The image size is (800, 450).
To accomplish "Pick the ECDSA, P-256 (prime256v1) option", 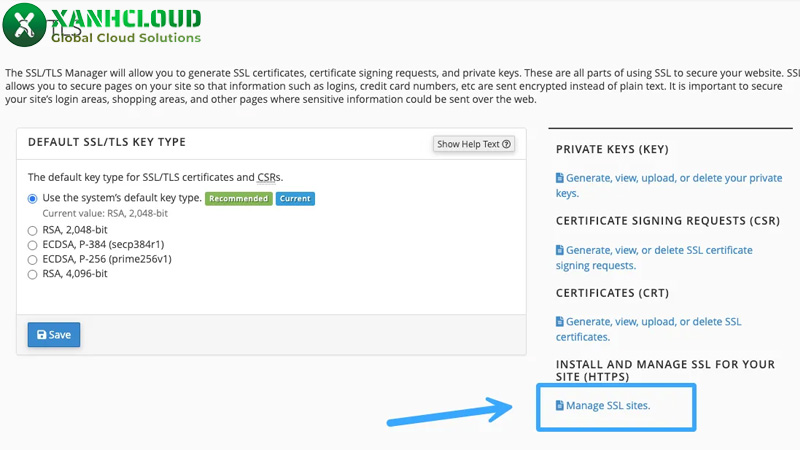I will coord(33,259).
